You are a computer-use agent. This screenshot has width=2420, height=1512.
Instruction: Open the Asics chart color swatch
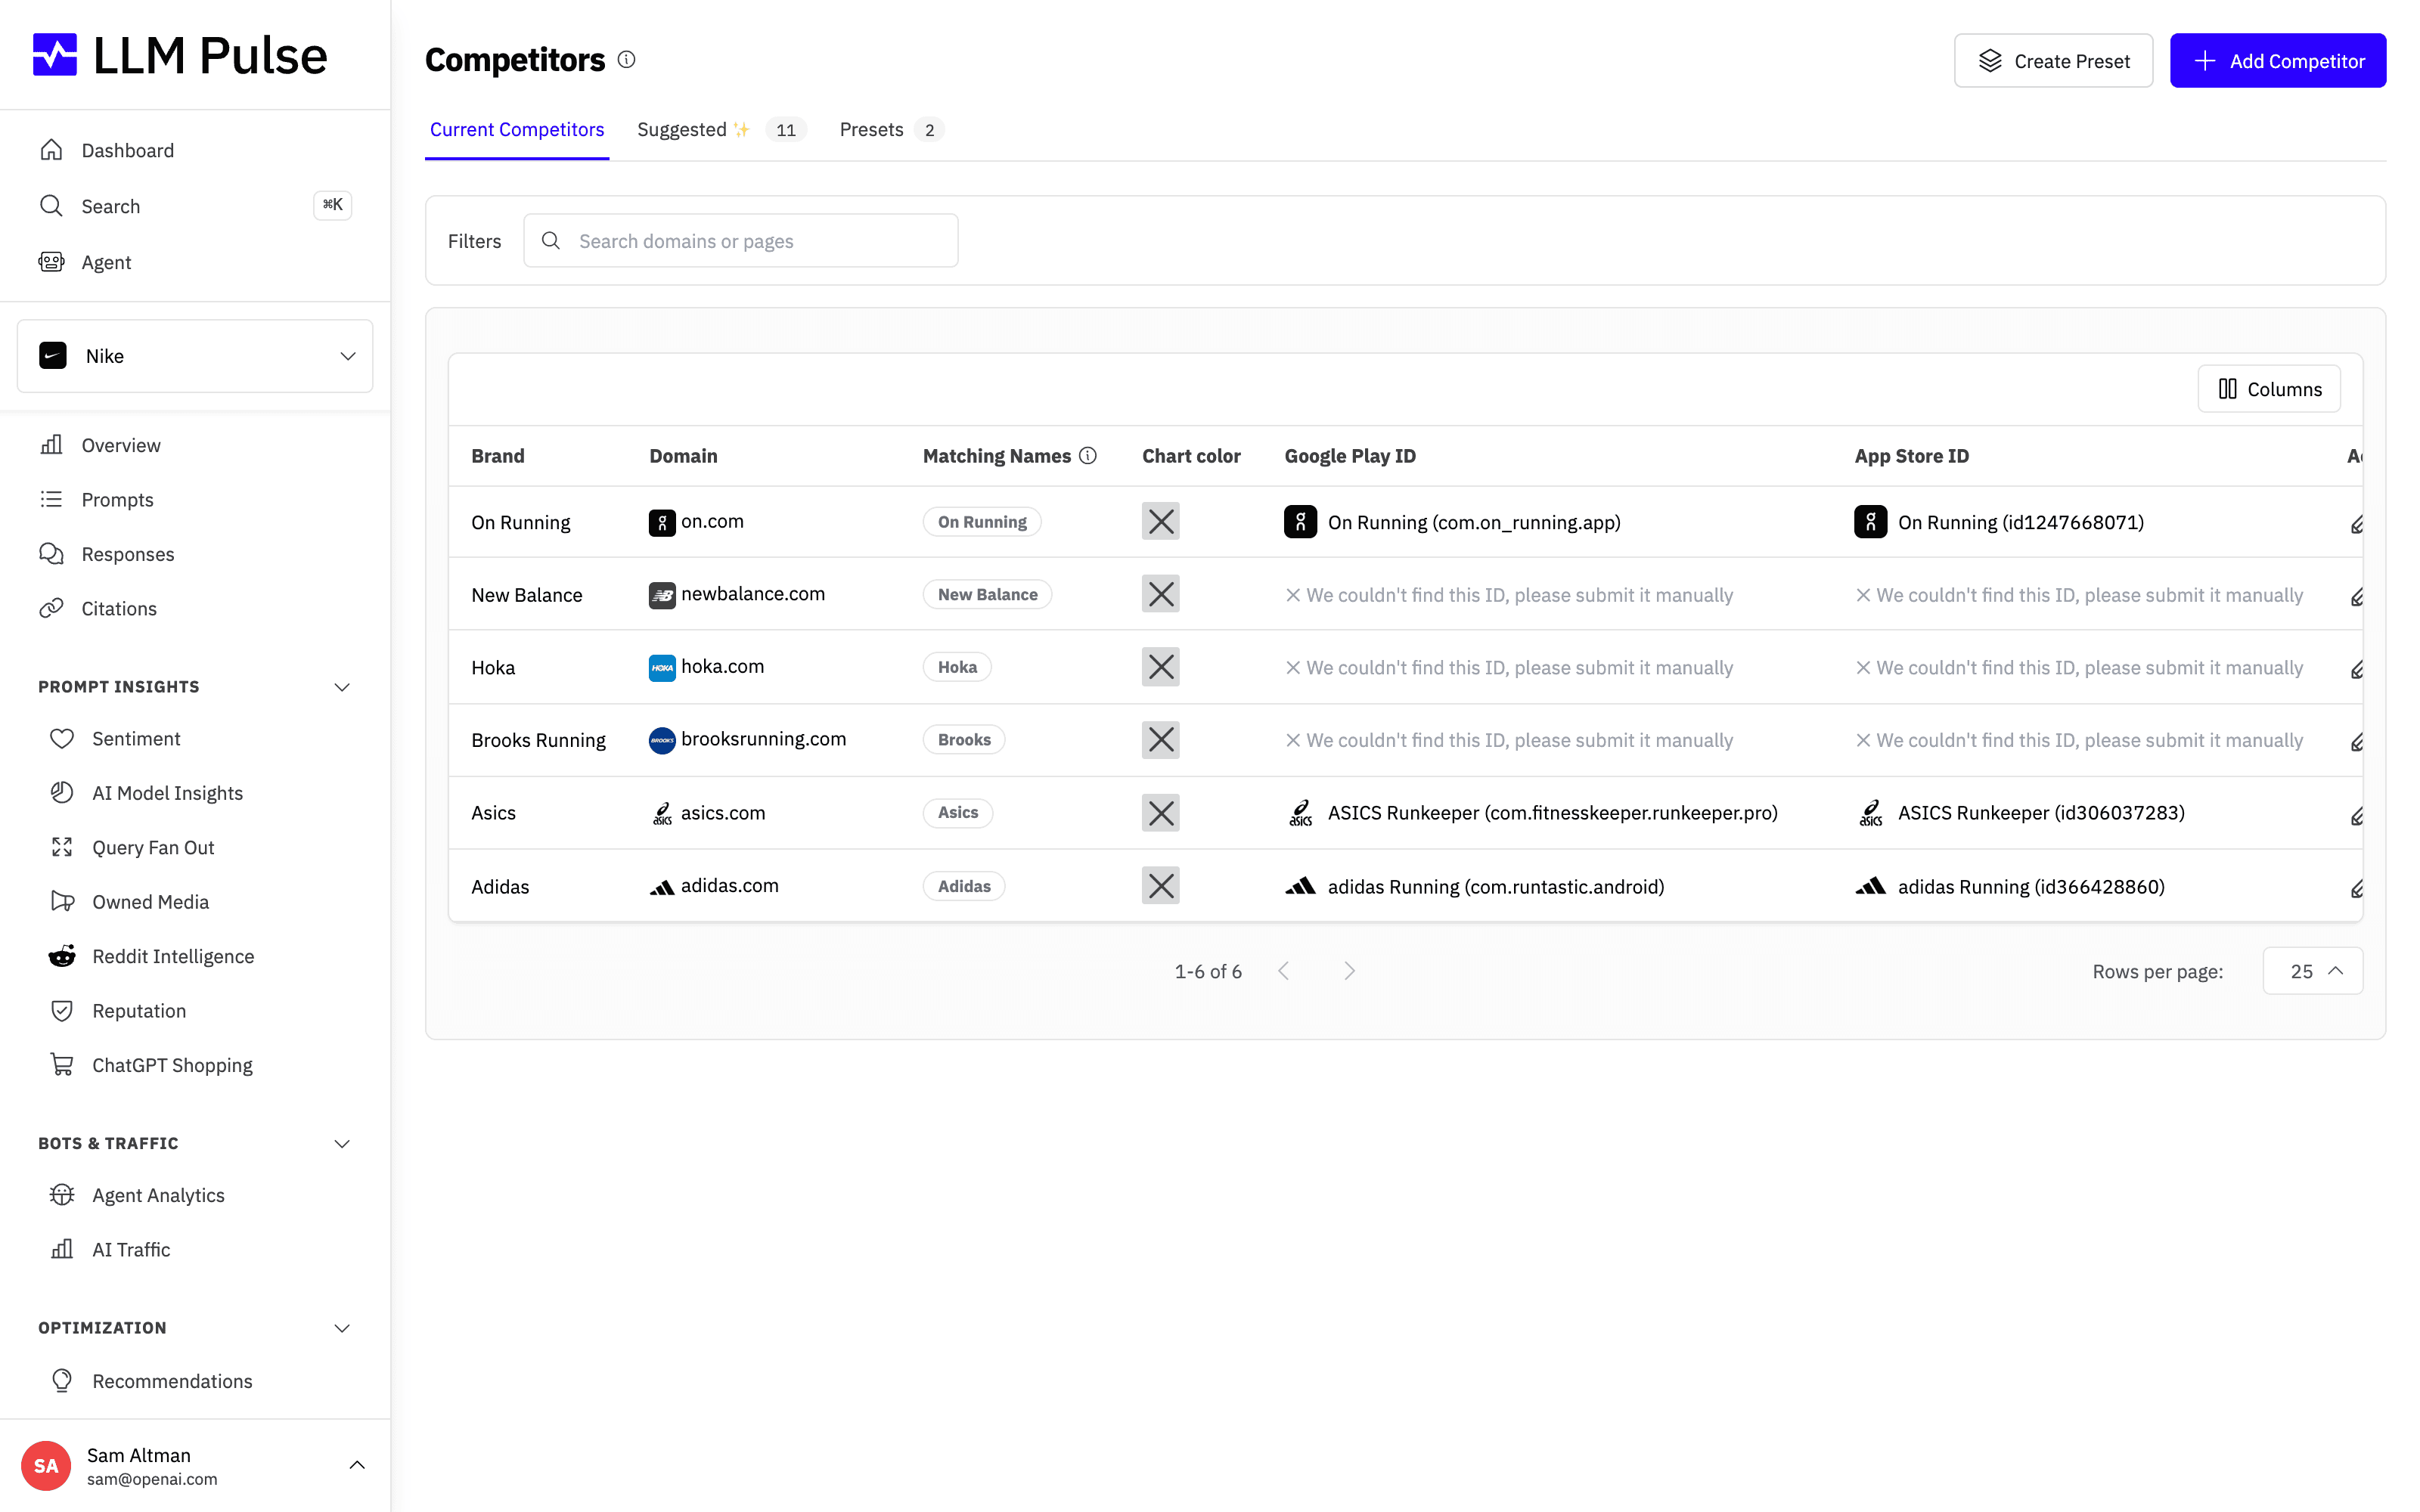(1160, 813)
